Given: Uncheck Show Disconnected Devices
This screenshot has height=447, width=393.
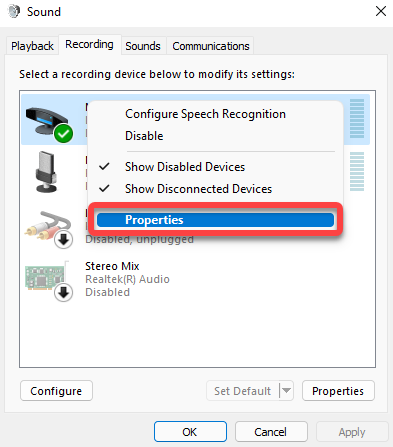Looking at the screenshot, I should pos(198,189).
